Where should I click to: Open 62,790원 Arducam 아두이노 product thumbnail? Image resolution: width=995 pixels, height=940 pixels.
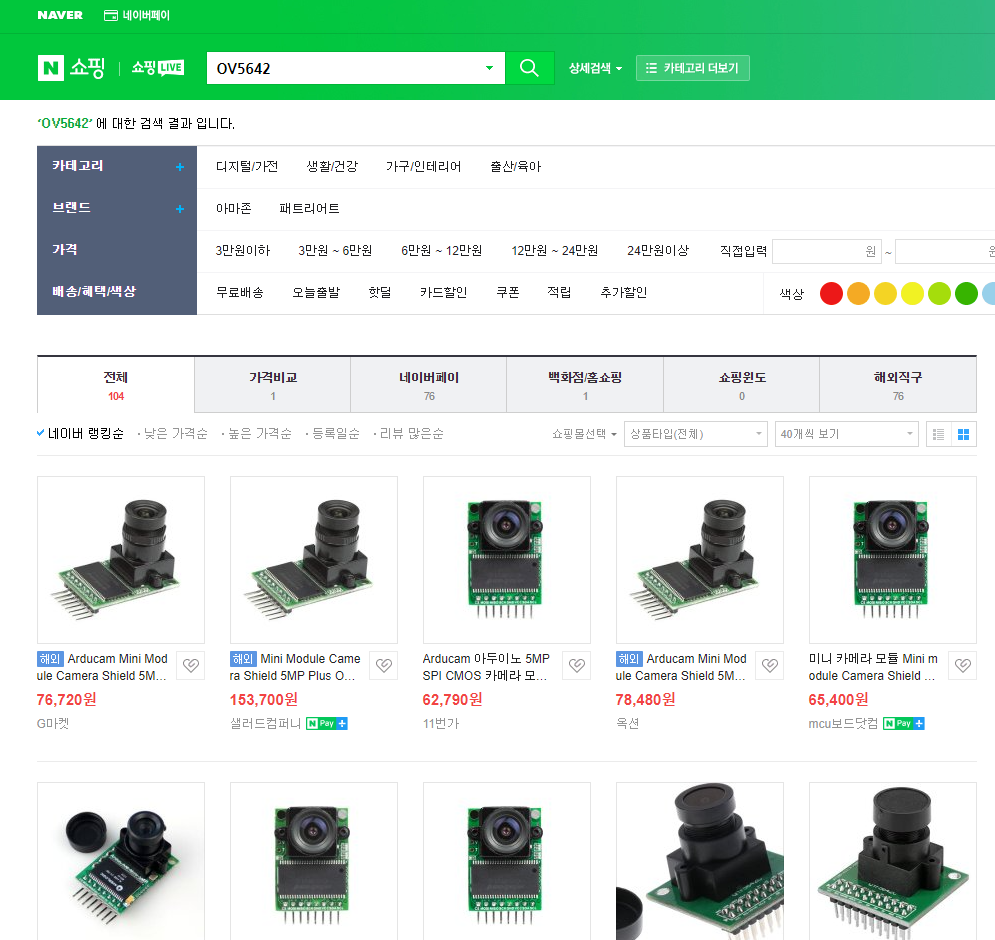pos(506,560)
